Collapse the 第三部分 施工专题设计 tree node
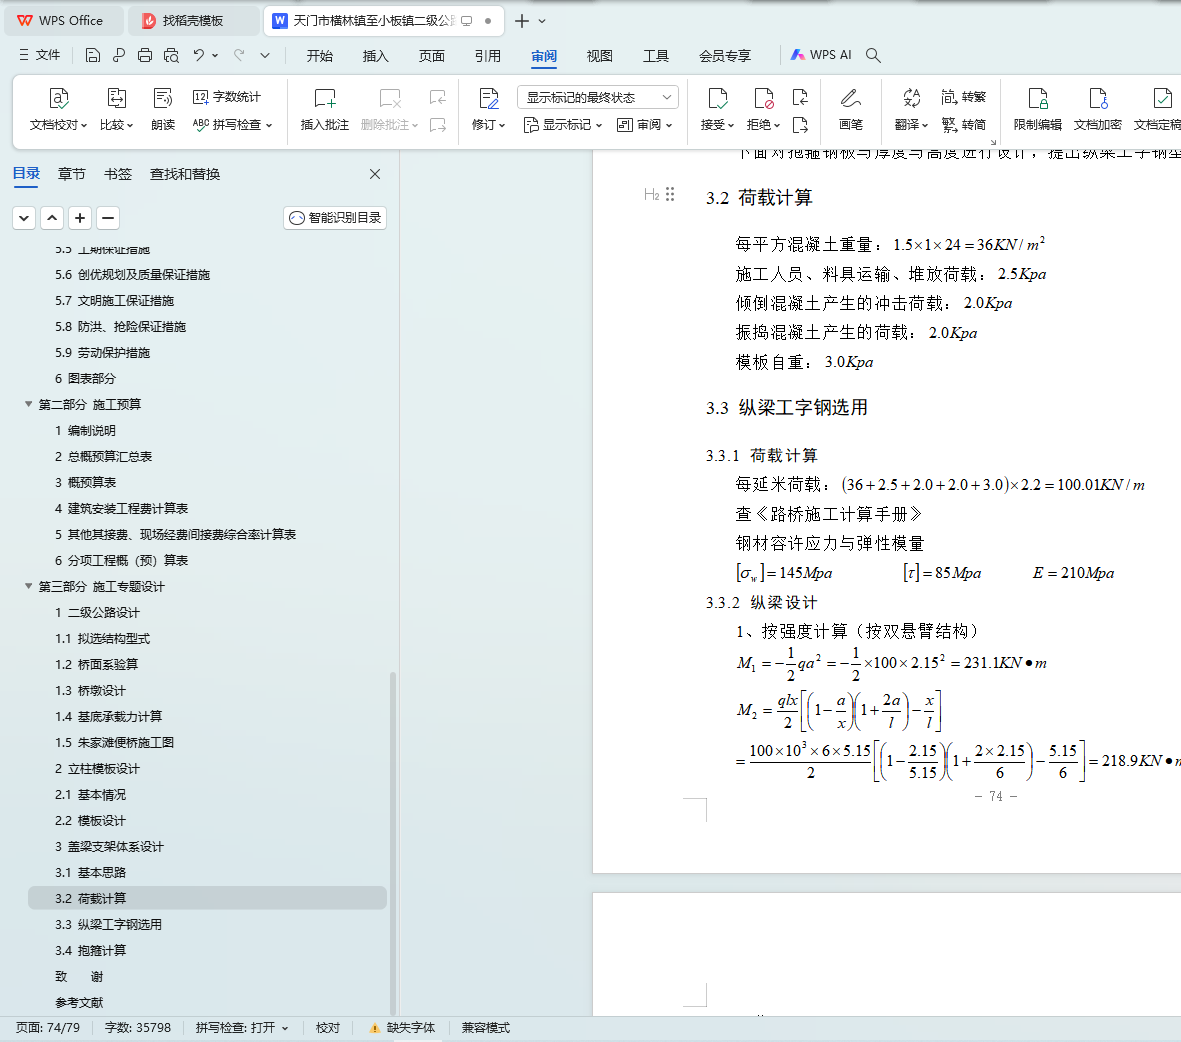Image resolution: width=1181 pixels, height=1042 pixels. 29,586
